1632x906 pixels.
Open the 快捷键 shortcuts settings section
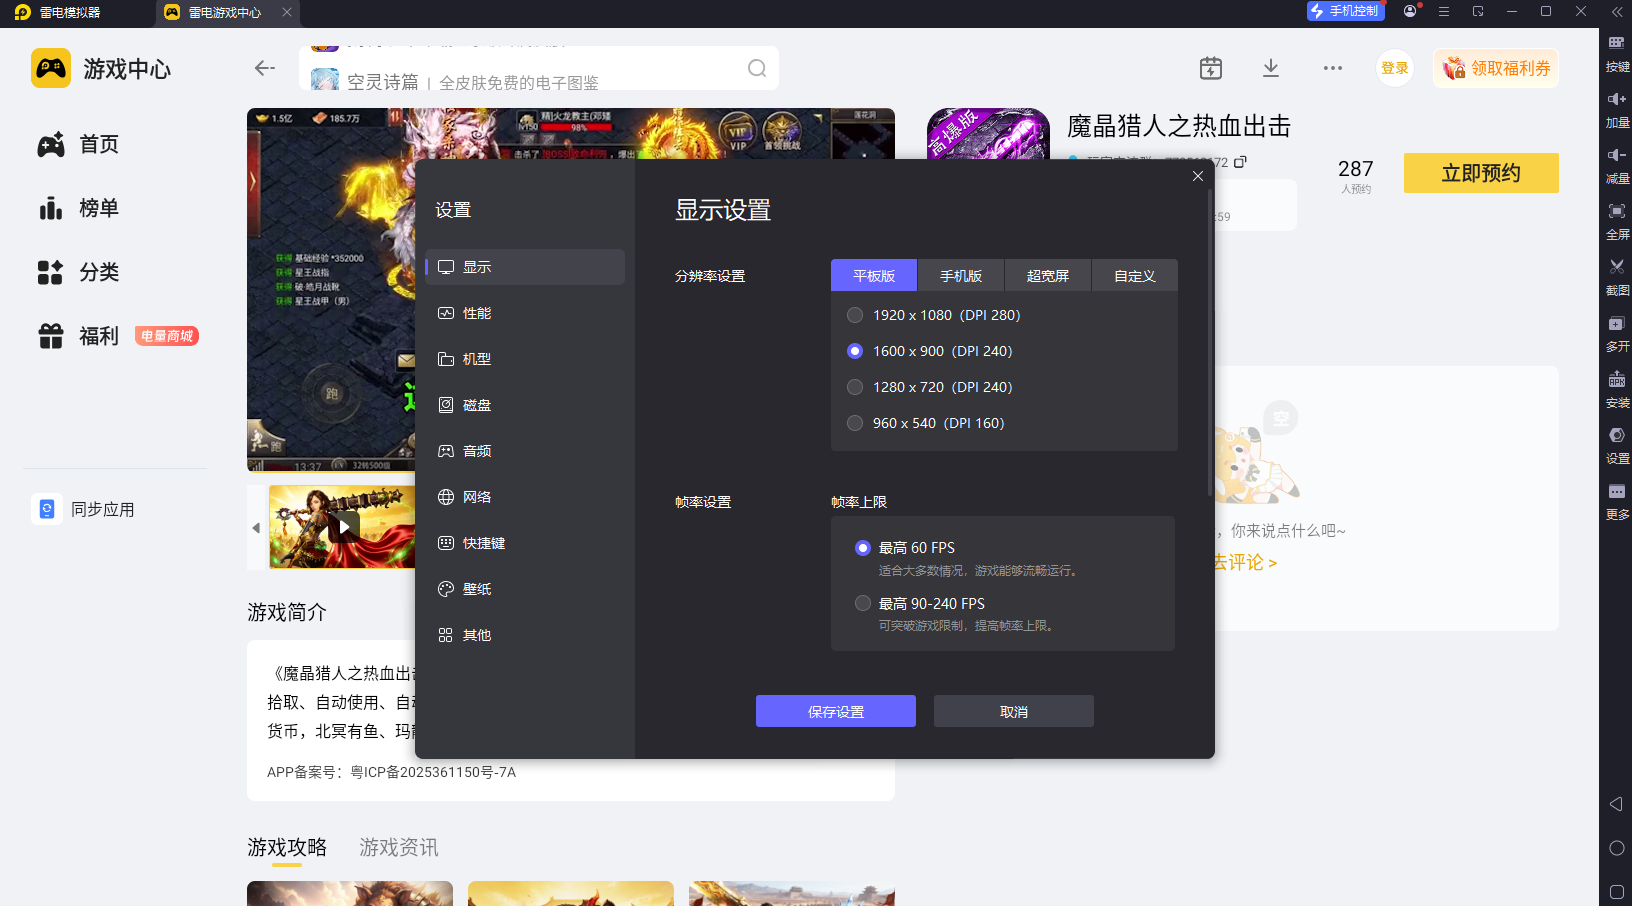[525, 543]
